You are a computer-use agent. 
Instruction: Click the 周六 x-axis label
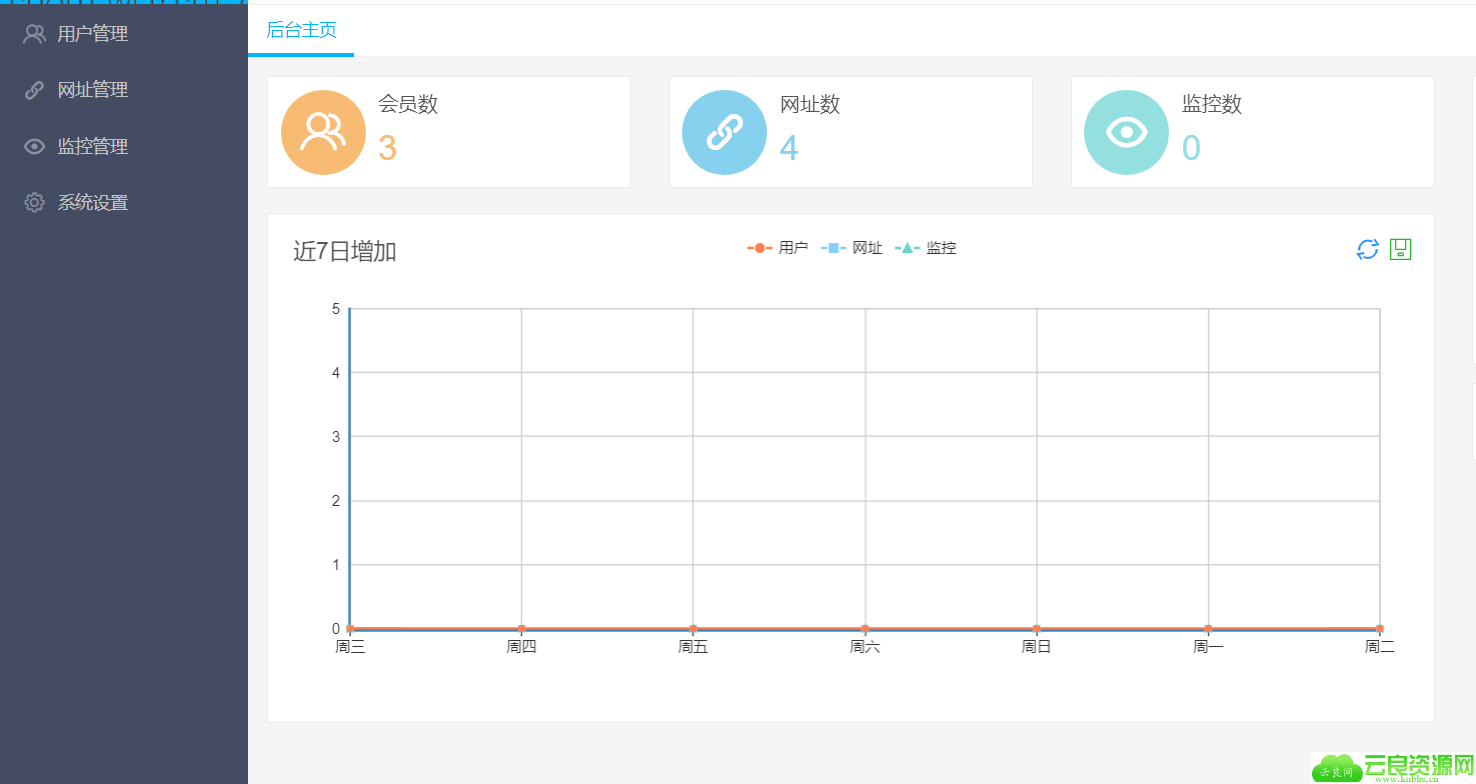click(865, 647)
